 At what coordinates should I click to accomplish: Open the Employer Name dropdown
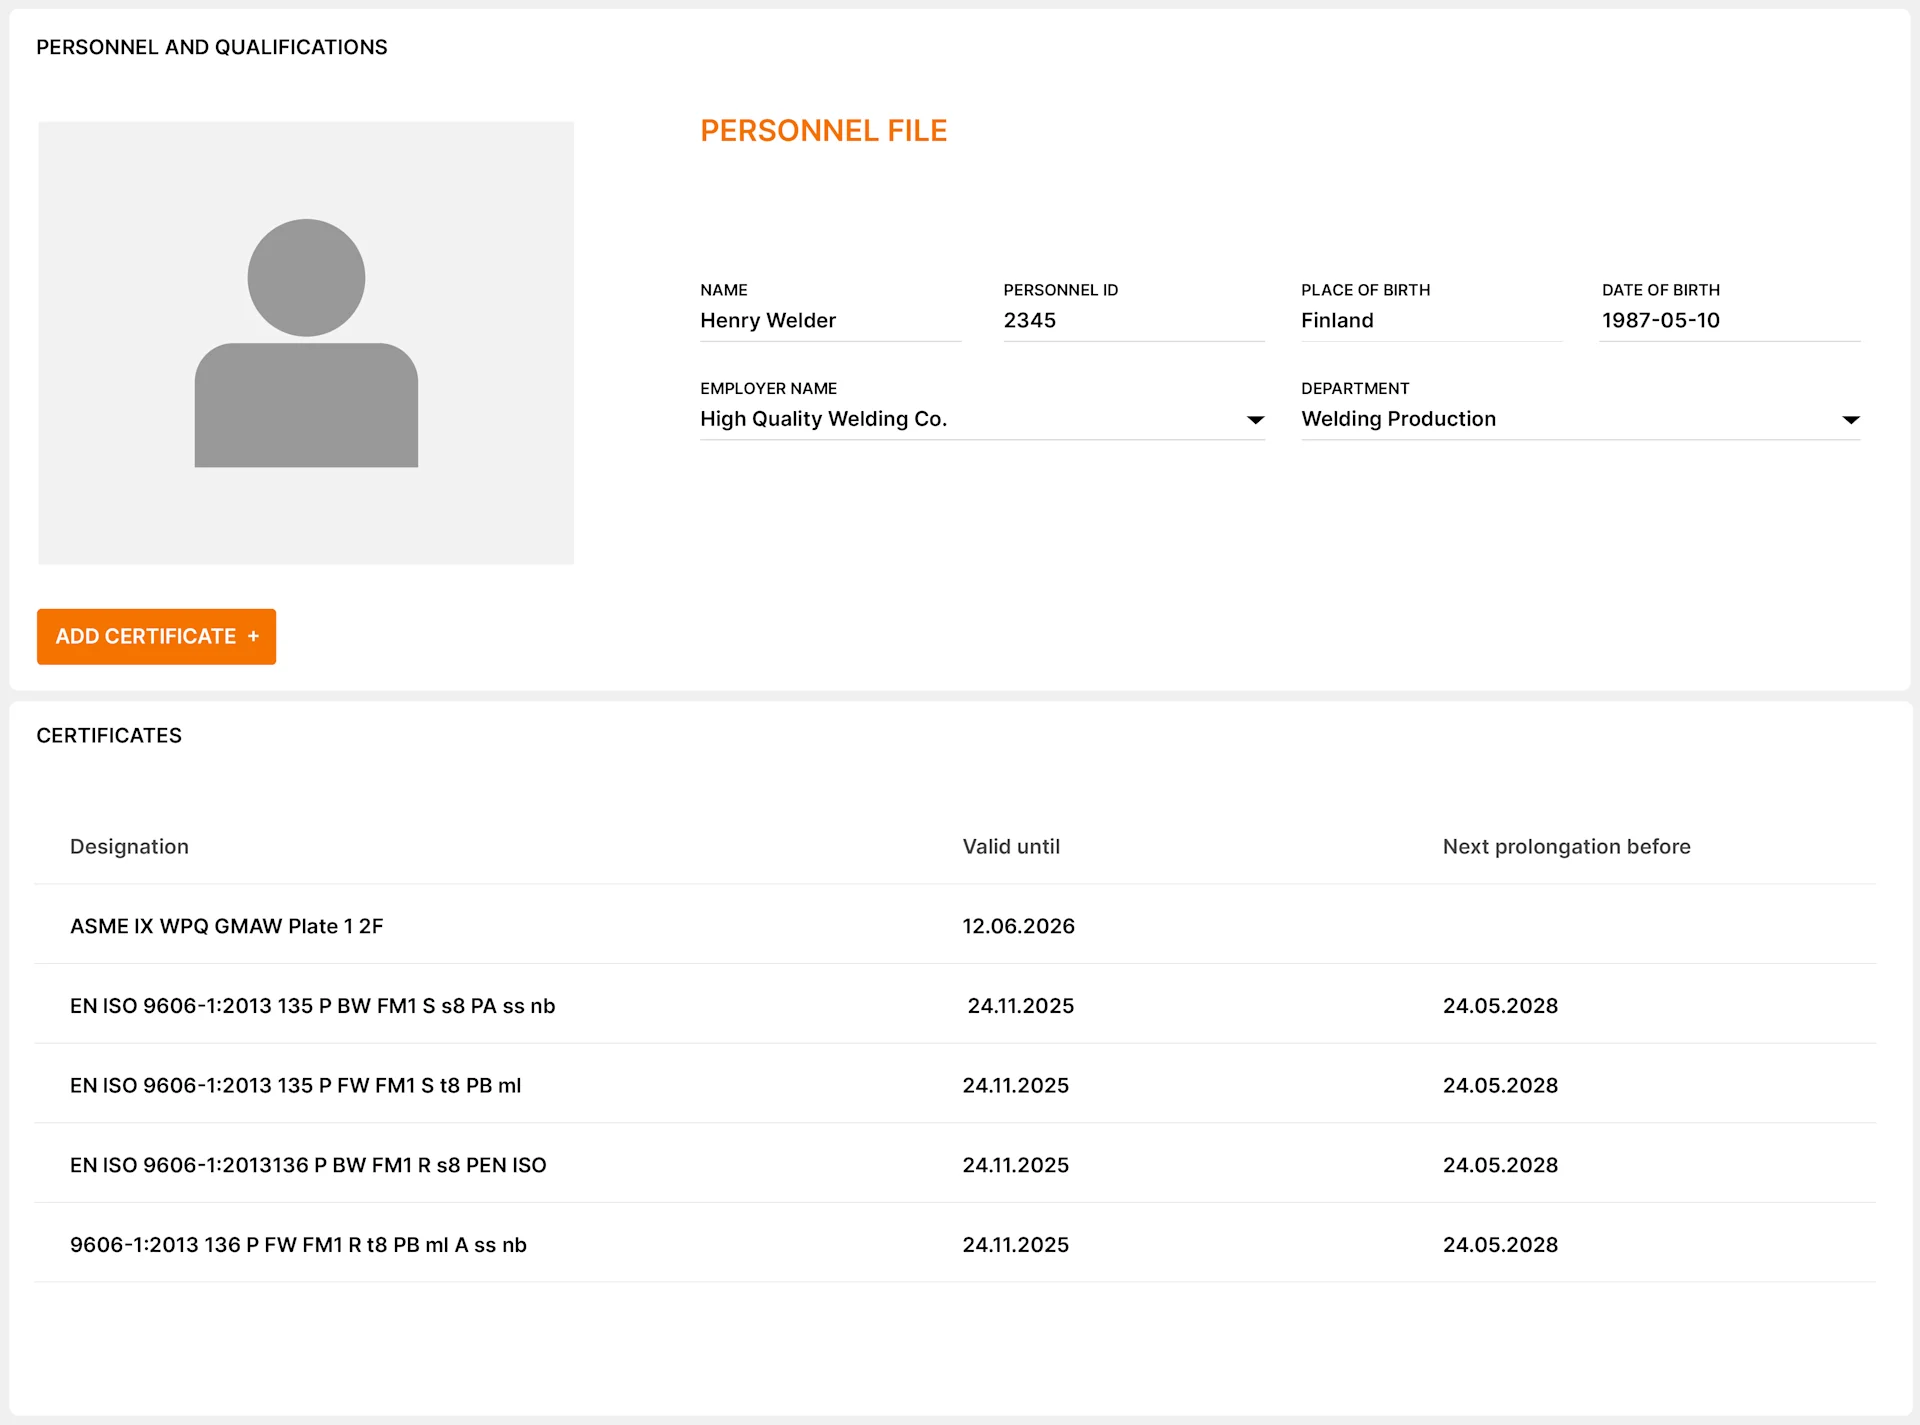click(x=1255, y=420)
